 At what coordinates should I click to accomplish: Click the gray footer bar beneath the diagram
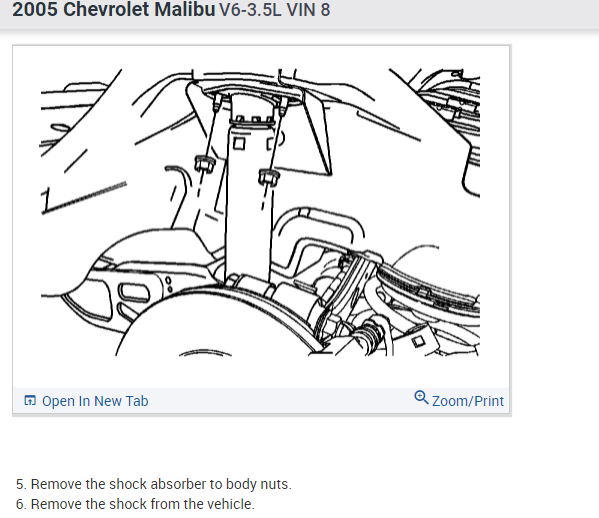click(x=261, y=401)
